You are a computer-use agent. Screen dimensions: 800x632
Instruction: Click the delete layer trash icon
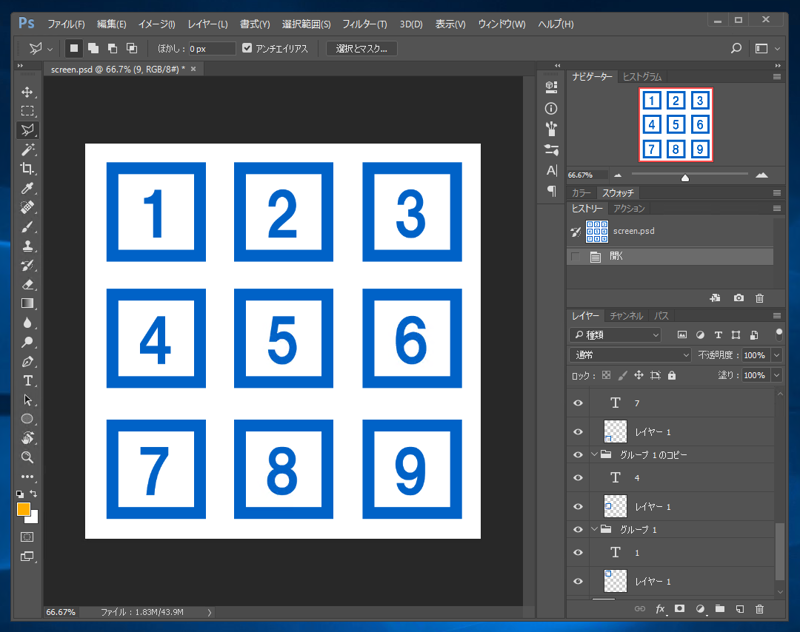pyautogui.click(x=759, y=608)
